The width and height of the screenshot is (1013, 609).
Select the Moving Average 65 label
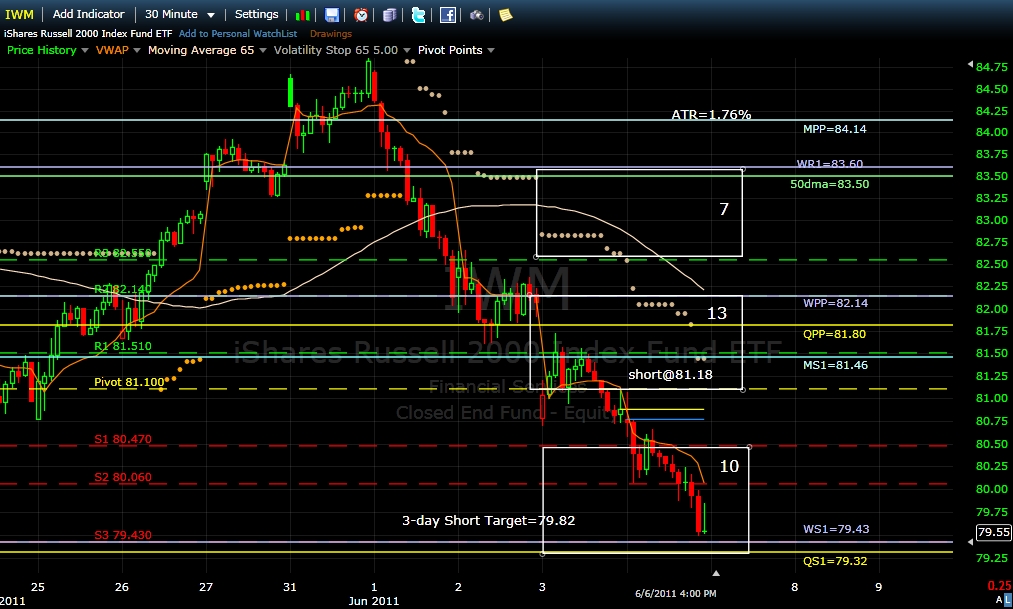[201, 50]
